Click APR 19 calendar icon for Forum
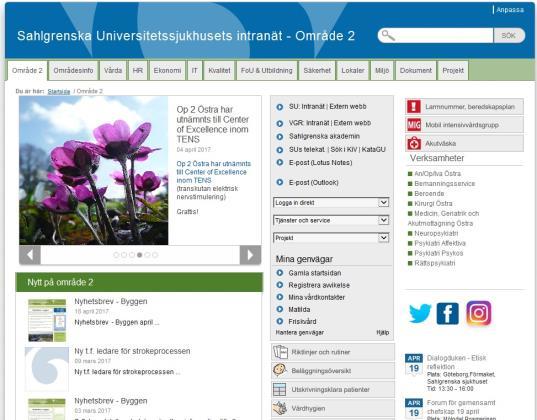Screen dimensions: 537x420 [x=414, y=408]
